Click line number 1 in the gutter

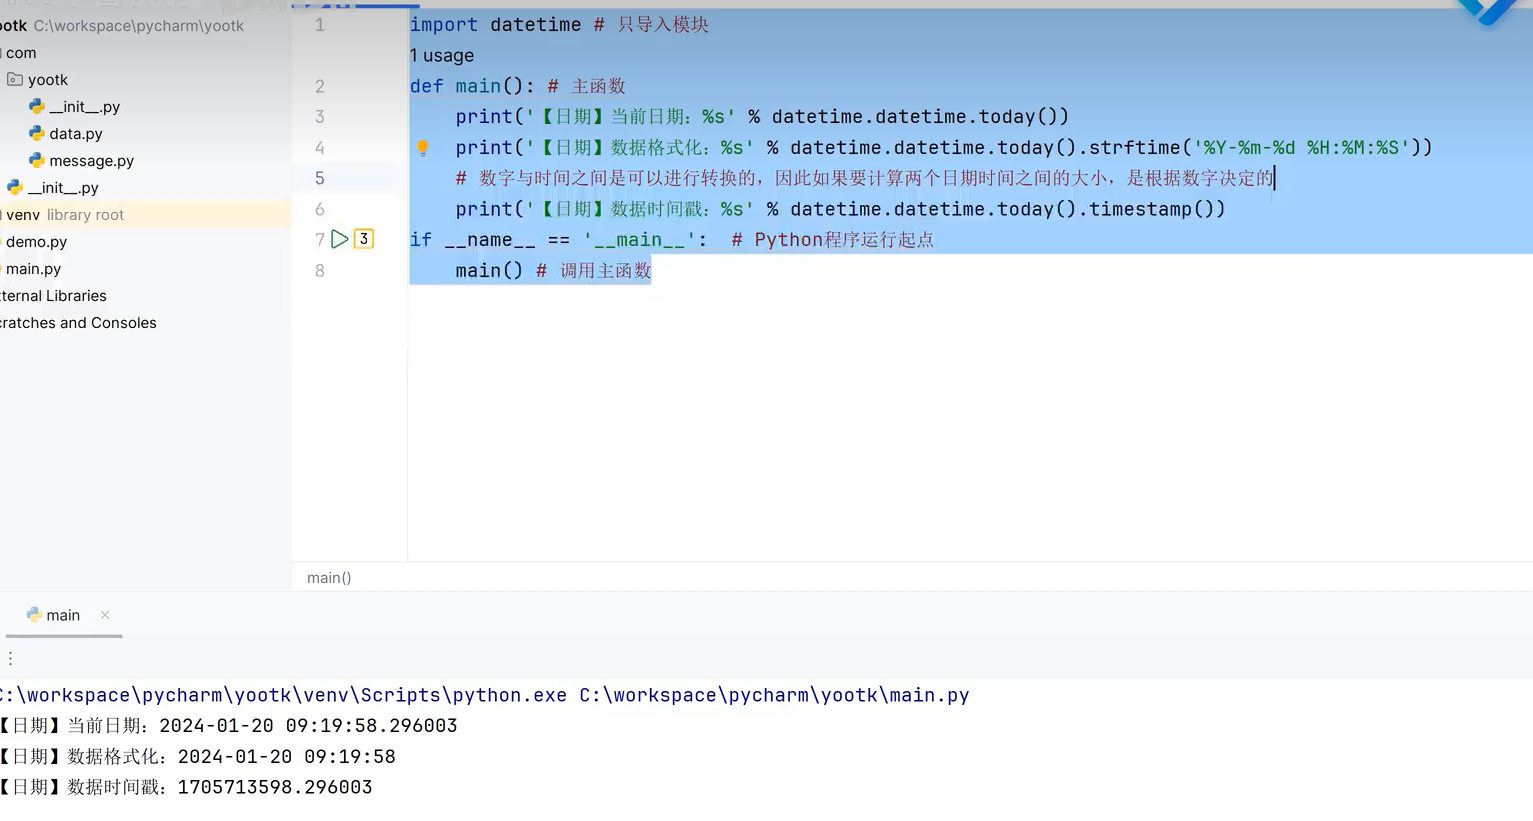320,24
